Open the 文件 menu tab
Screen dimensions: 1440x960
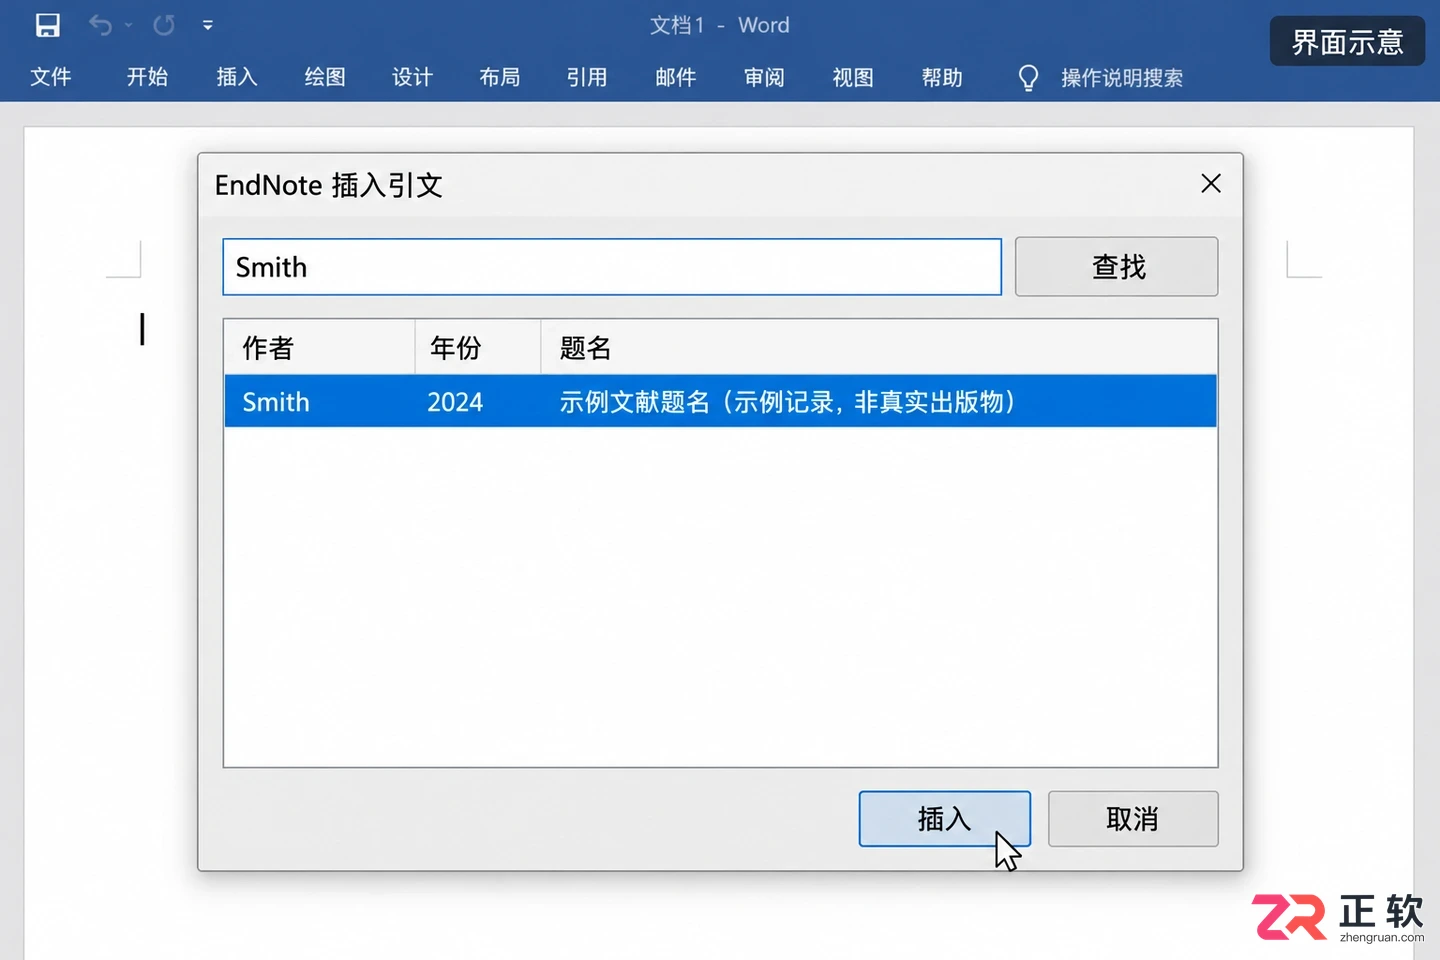[x=51, y=78]
